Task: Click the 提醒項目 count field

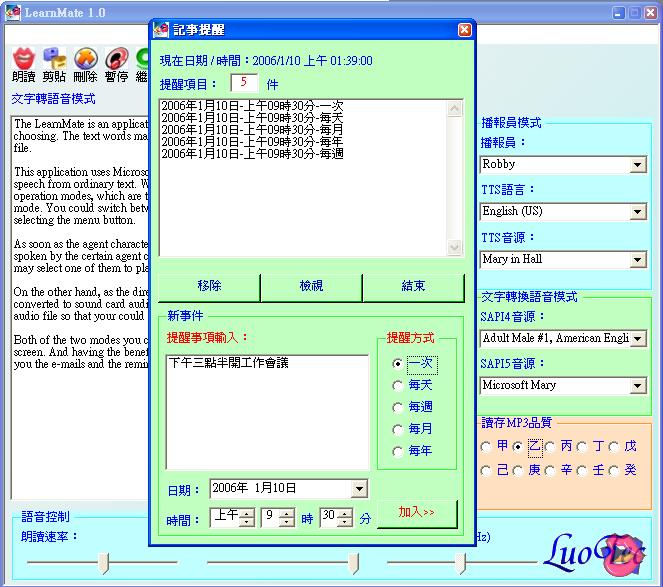Action: pos(244,82)
